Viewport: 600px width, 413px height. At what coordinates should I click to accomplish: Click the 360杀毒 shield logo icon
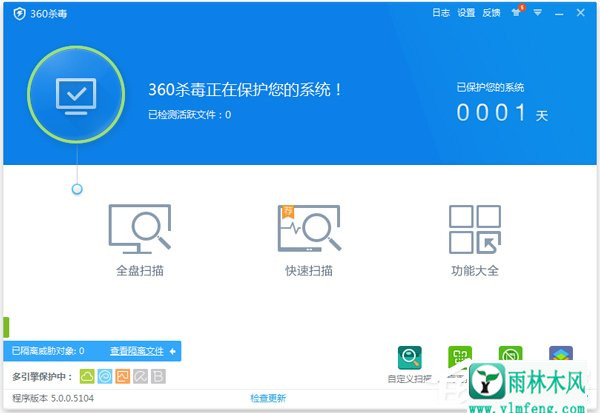coord(19,14)
